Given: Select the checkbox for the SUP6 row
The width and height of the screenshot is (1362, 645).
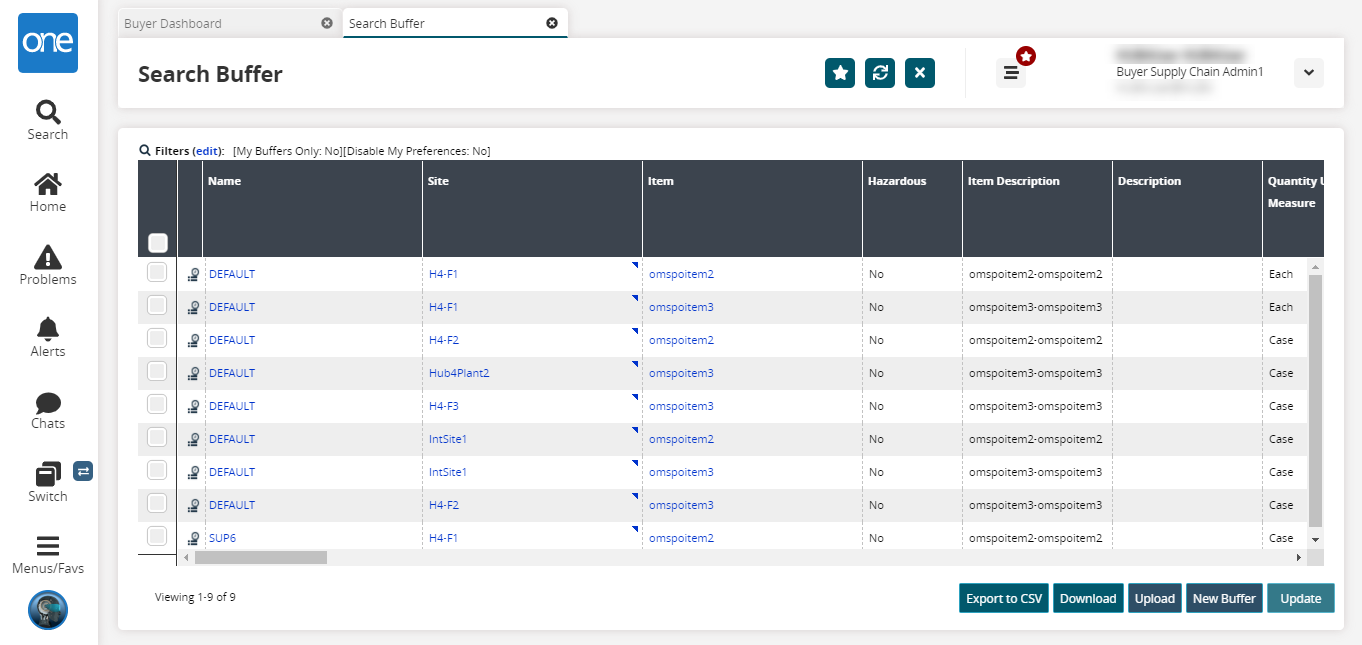Looking at the screenshot, I should coord(157,536).
